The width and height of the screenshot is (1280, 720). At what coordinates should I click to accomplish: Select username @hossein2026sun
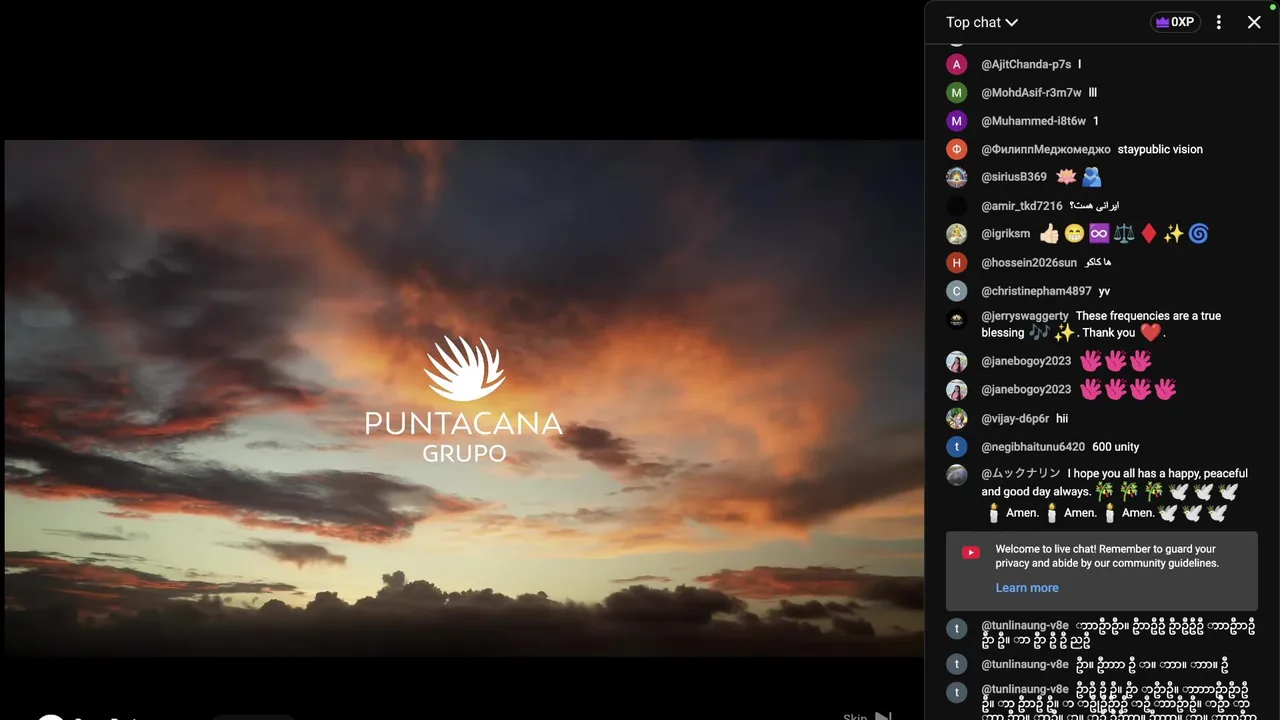[x=1029, y=263]
